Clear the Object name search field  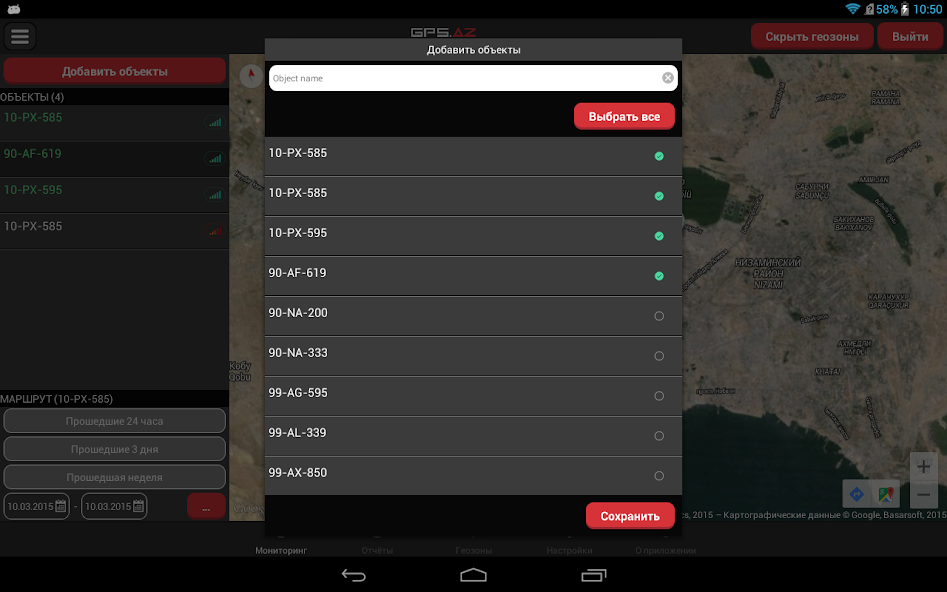click(667, 78)
